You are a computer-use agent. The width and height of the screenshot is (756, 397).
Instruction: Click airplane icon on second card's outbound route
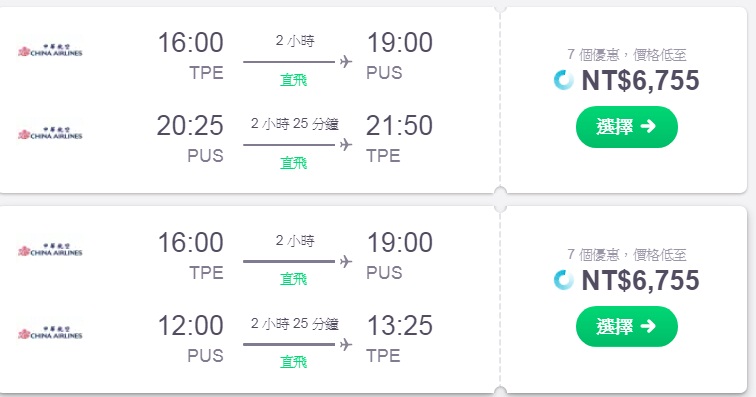click(x=346, y=261)
